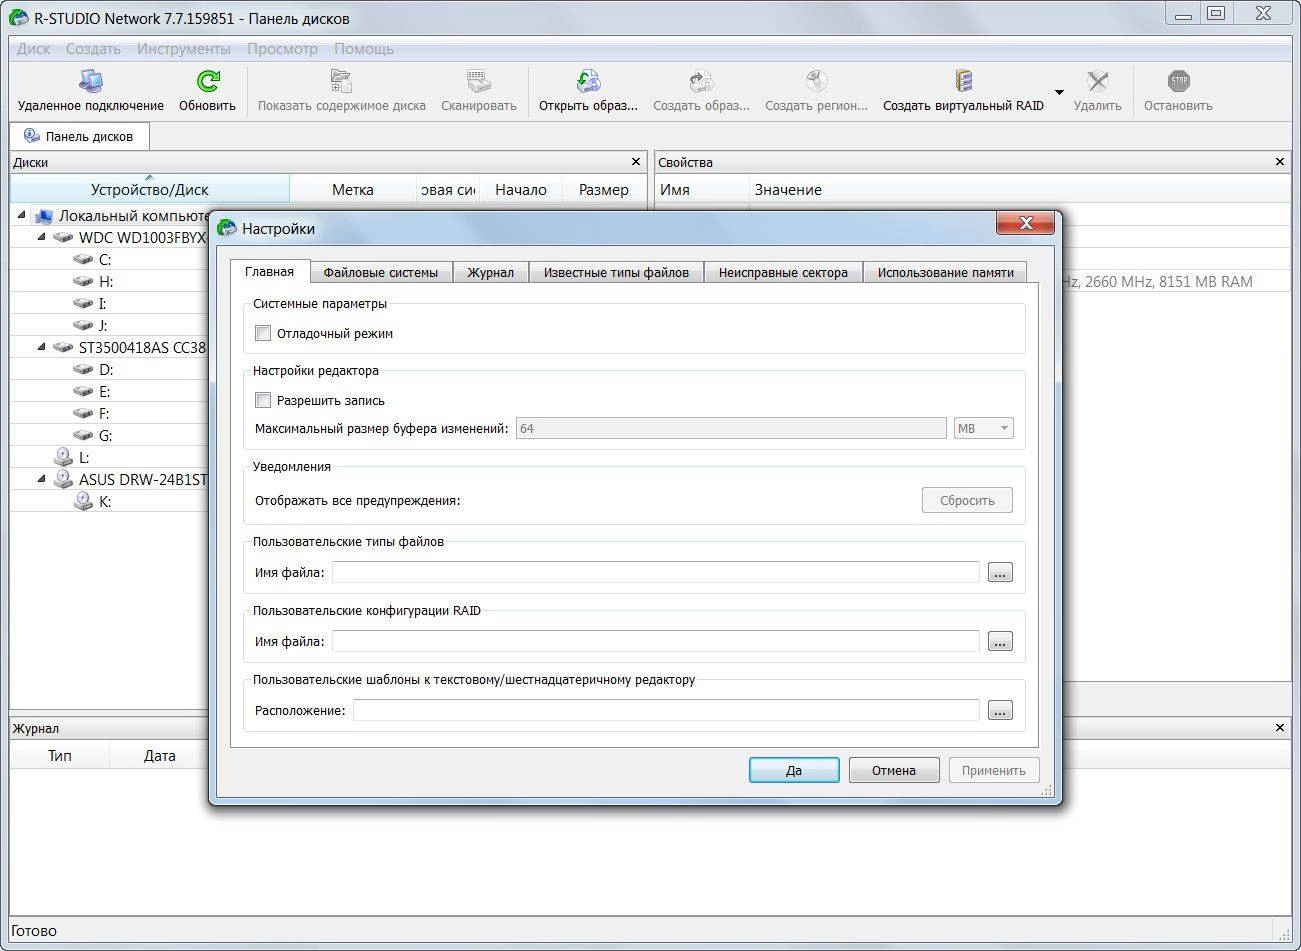Select the C: drive icon in tree

tap(83, 259)
